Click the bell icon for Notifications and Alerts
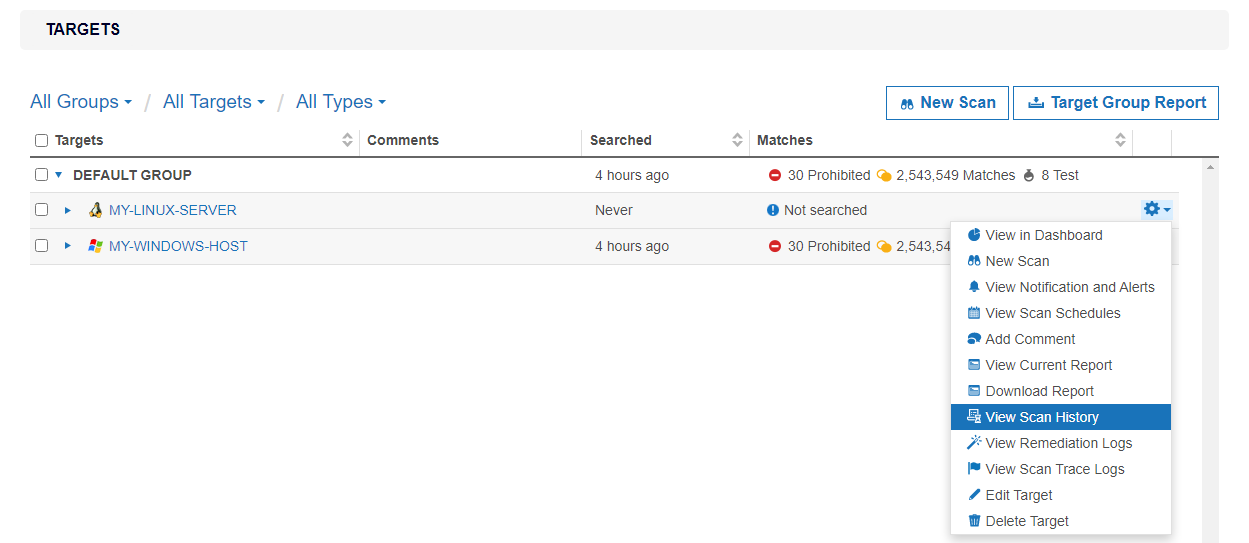 pyautogui.click(x=974, y=287)
